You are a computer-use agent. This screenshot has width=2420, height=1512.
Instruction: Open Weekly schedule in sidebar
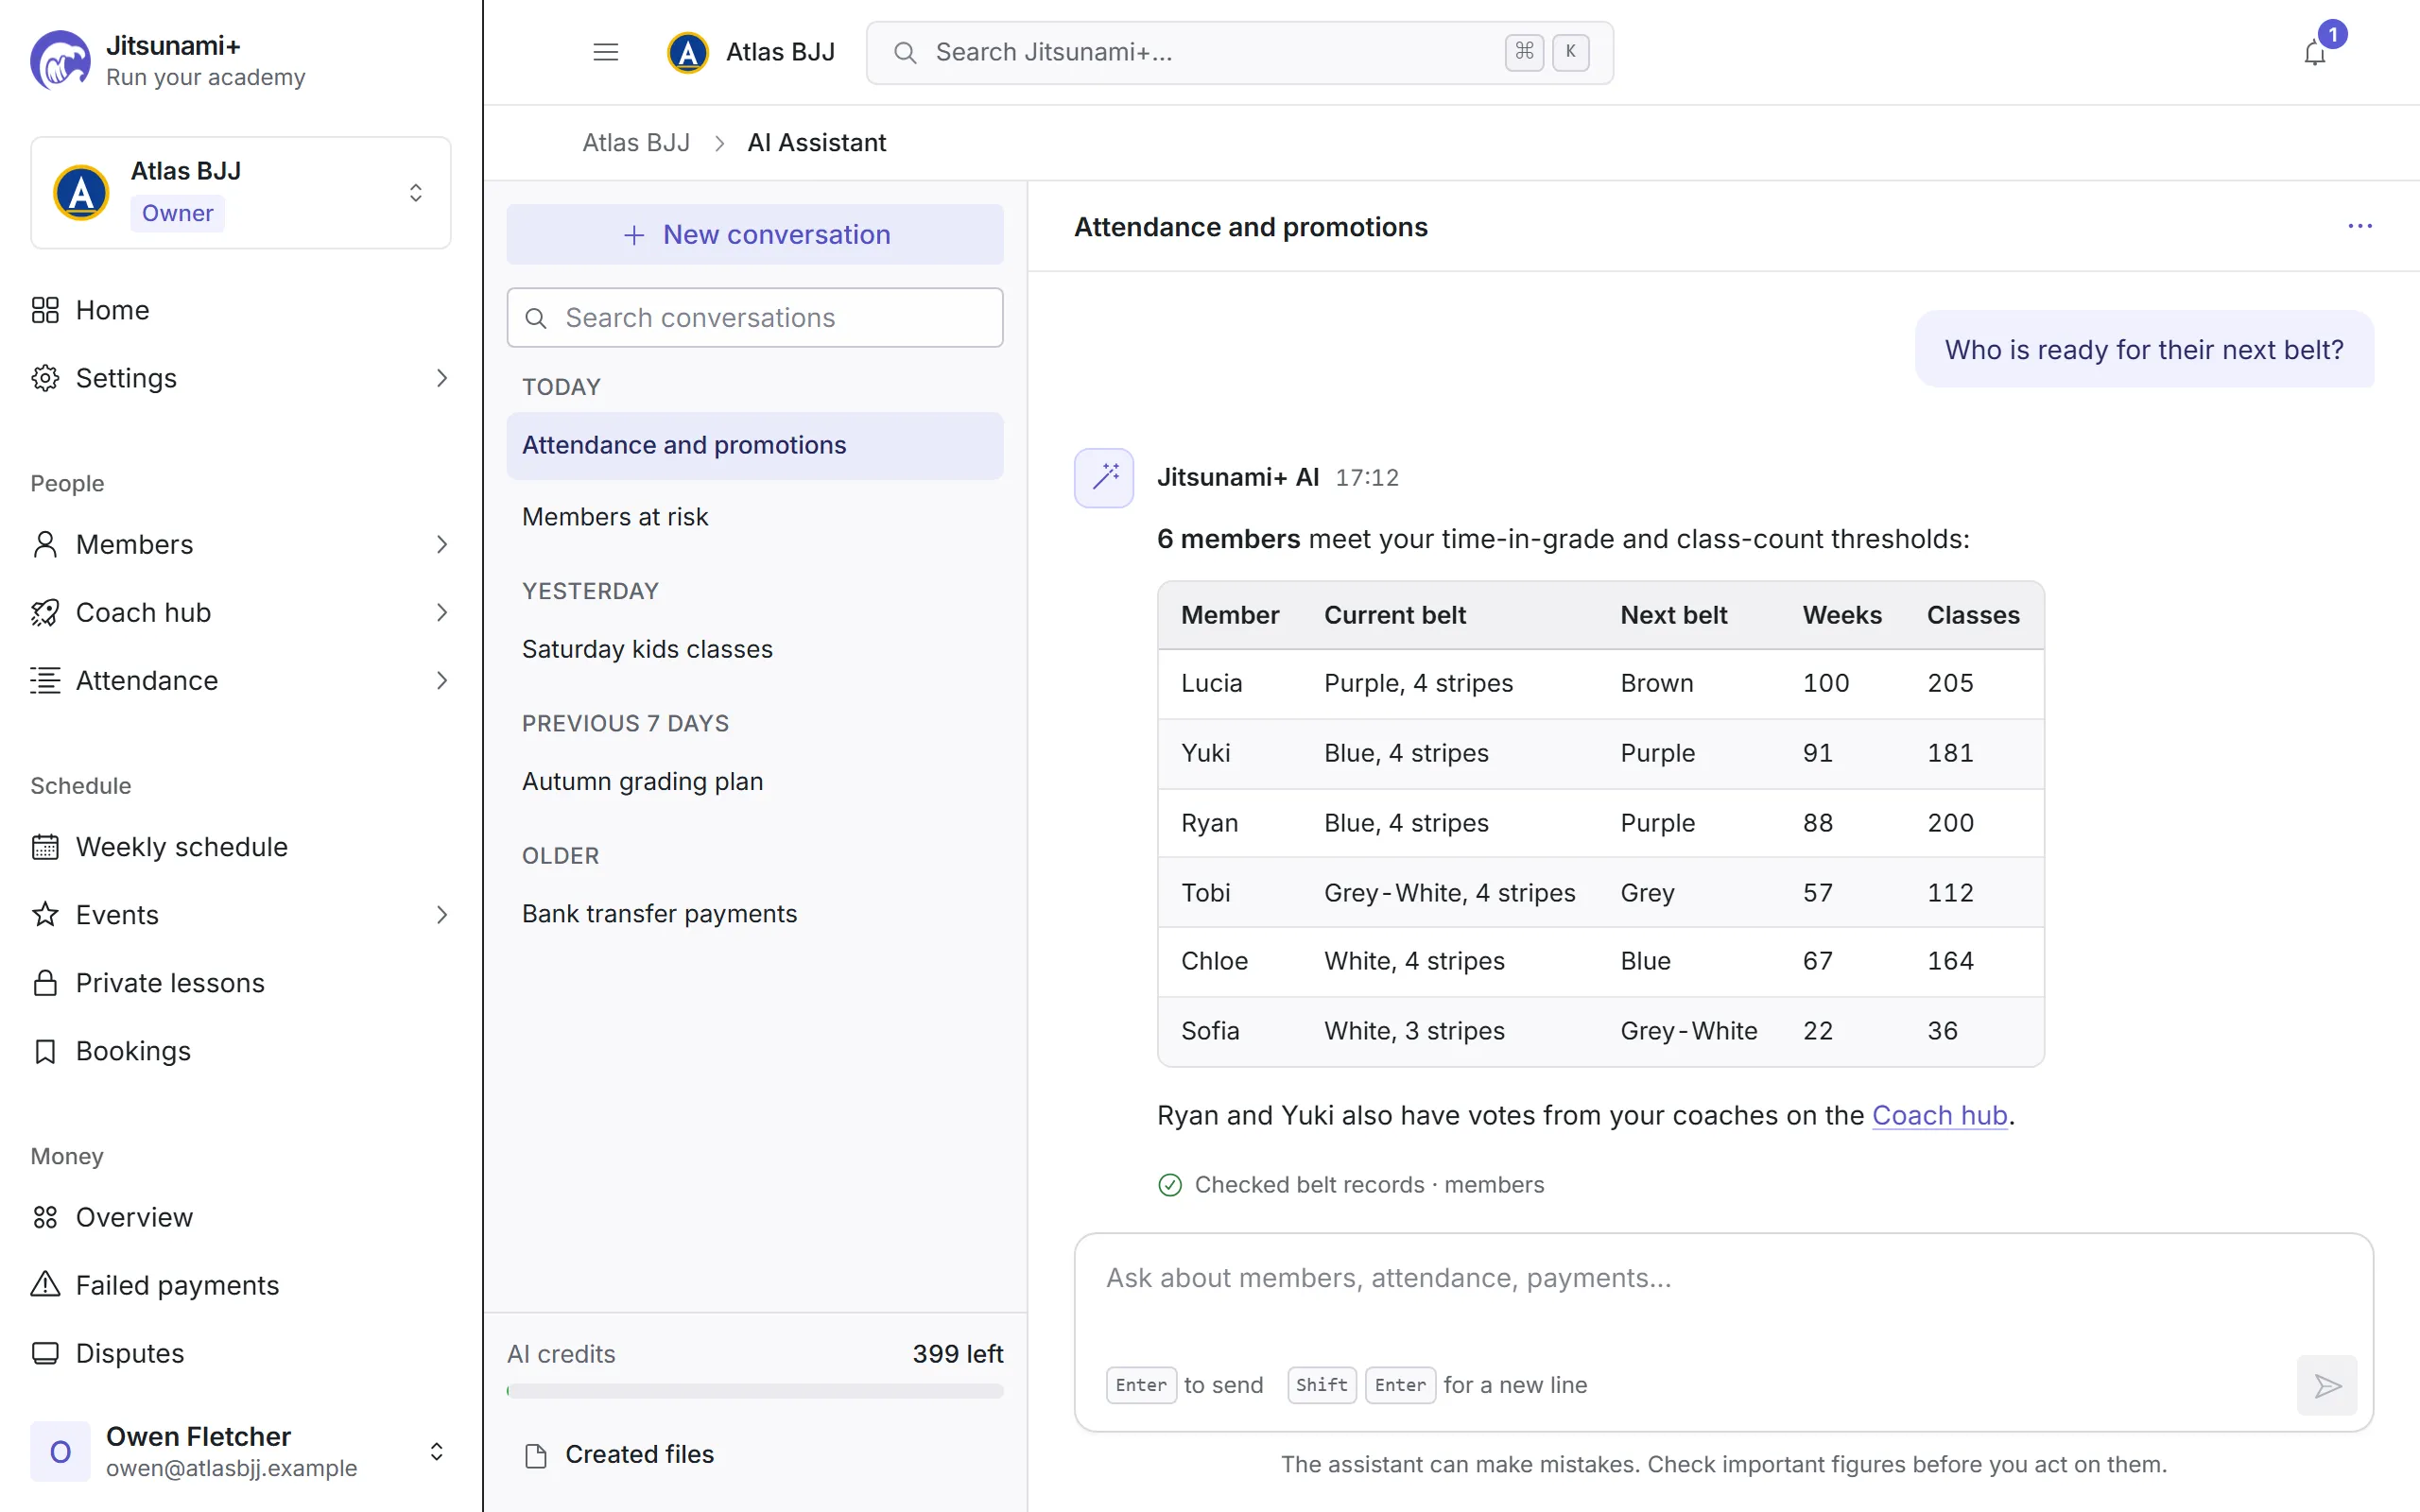pyautogui.click(x=241, y=847)
